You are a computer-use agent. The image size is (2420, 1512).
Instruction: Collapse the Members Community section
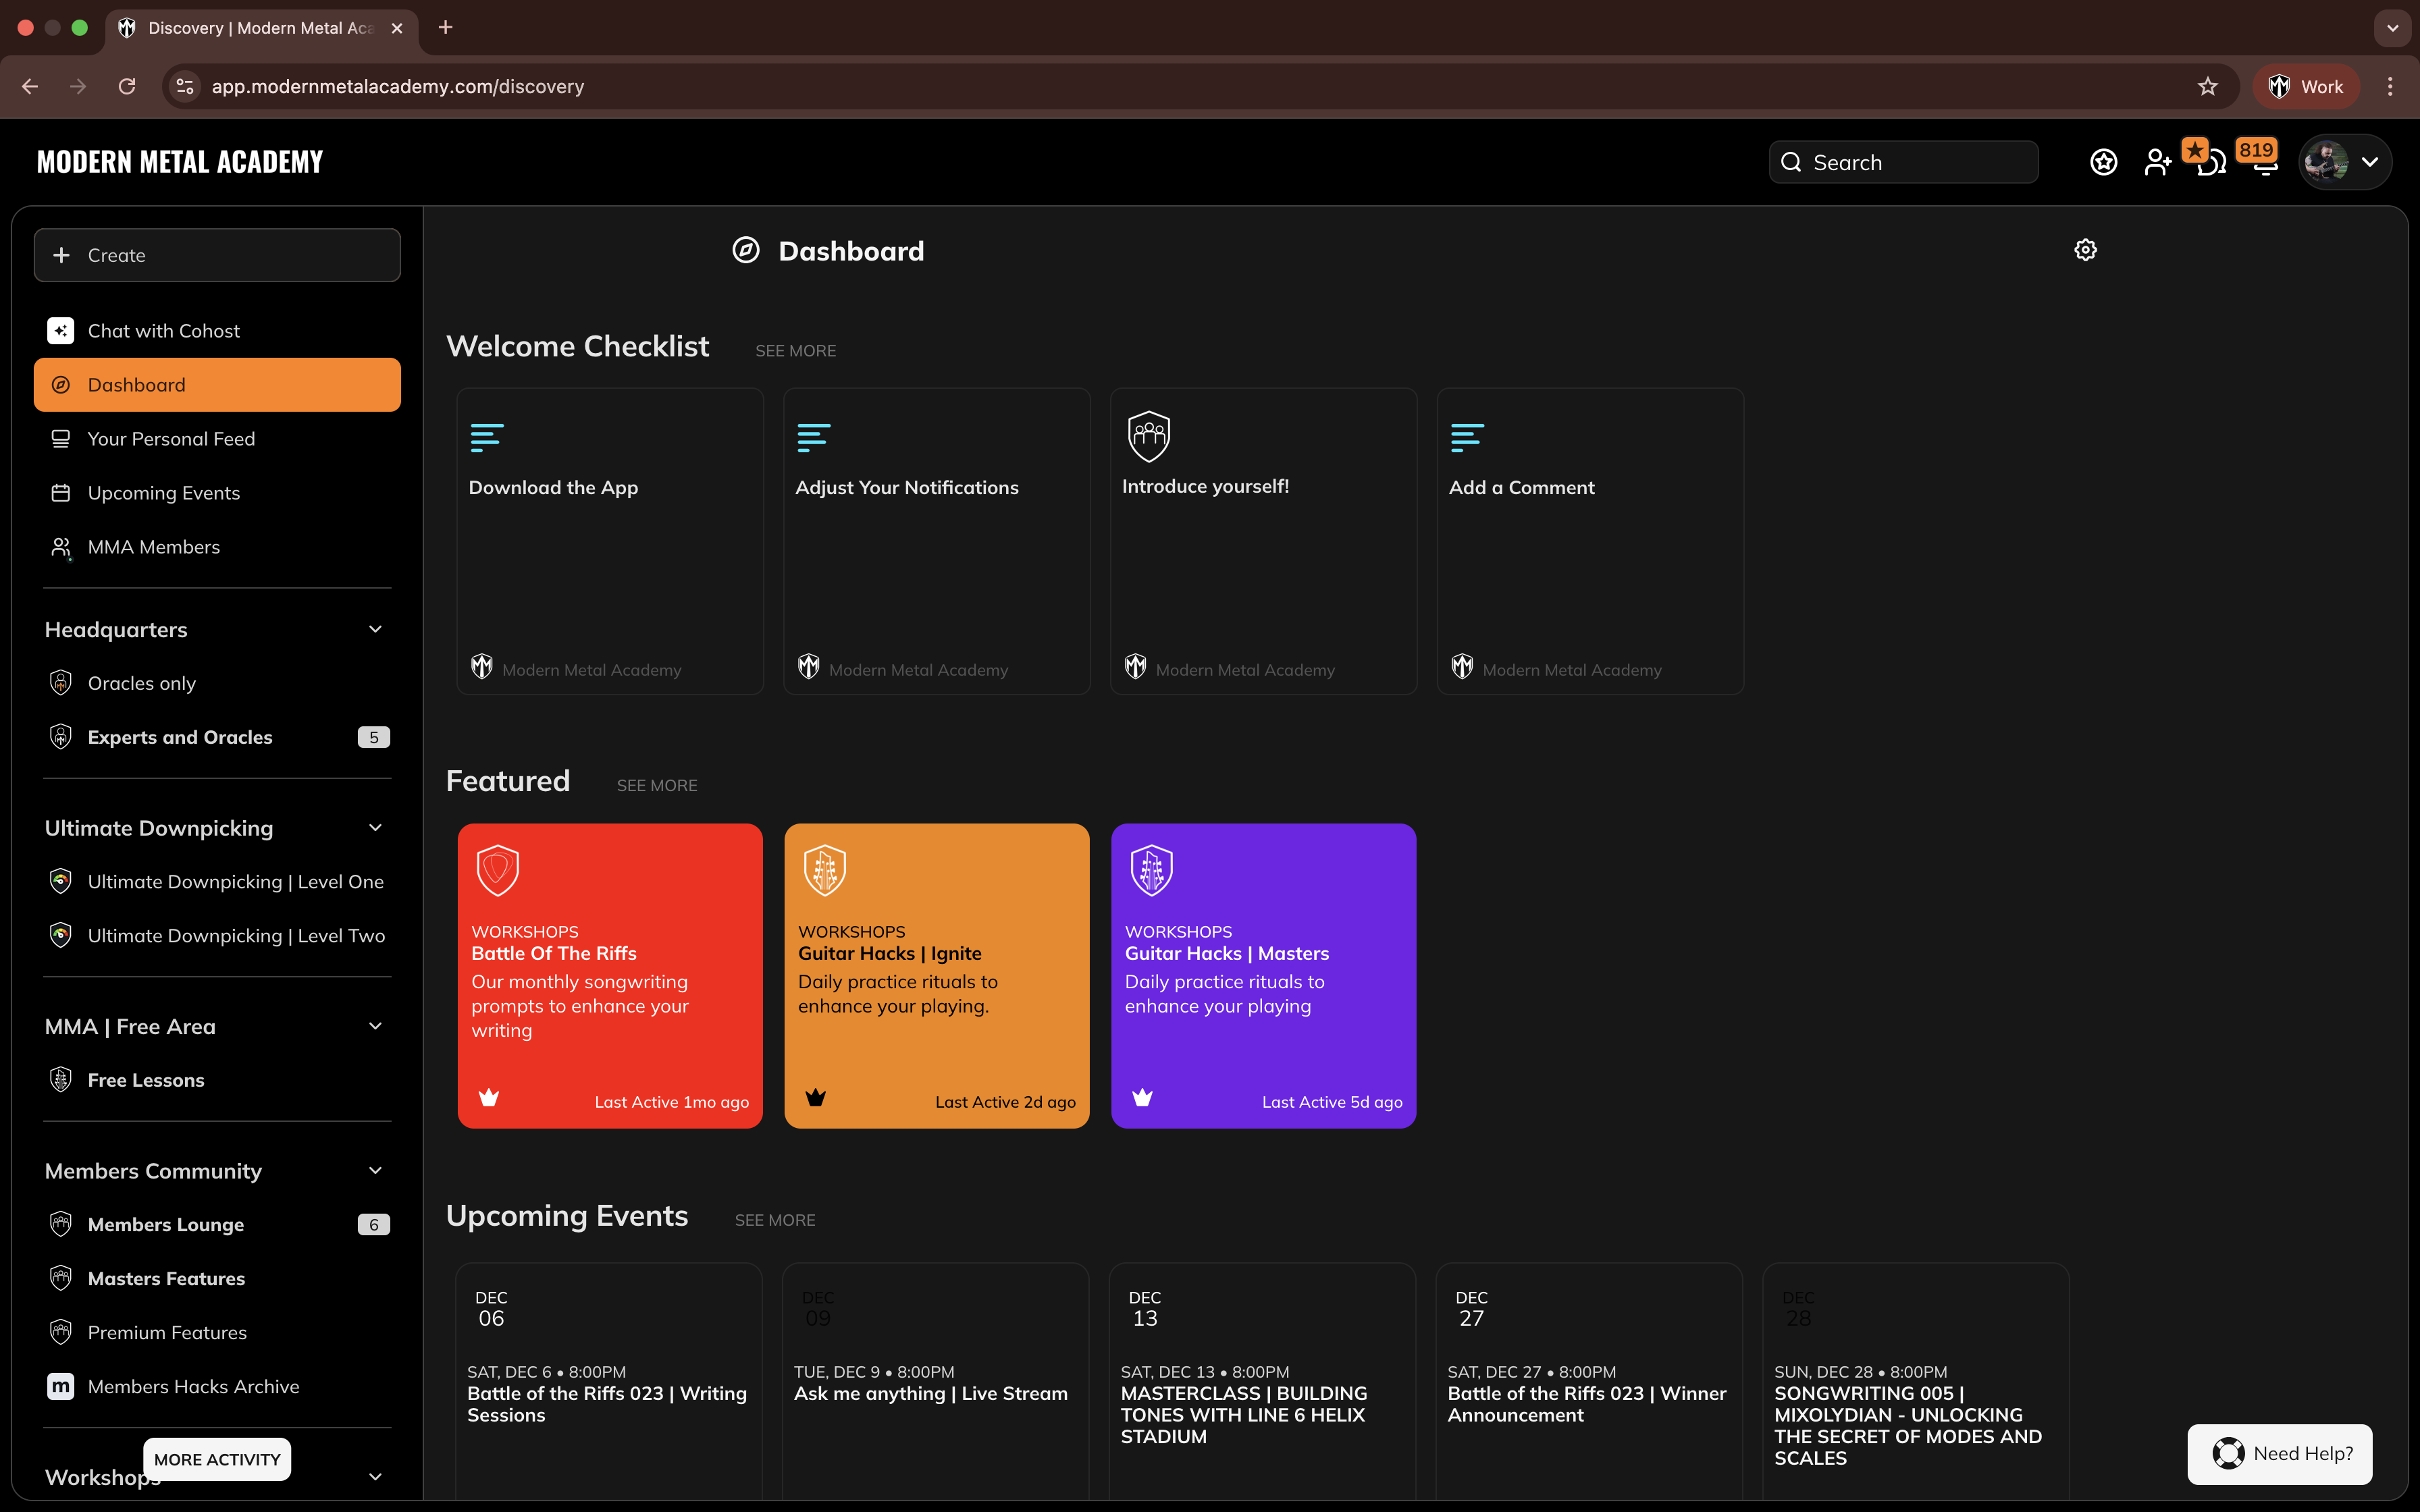pos(375,1170)
